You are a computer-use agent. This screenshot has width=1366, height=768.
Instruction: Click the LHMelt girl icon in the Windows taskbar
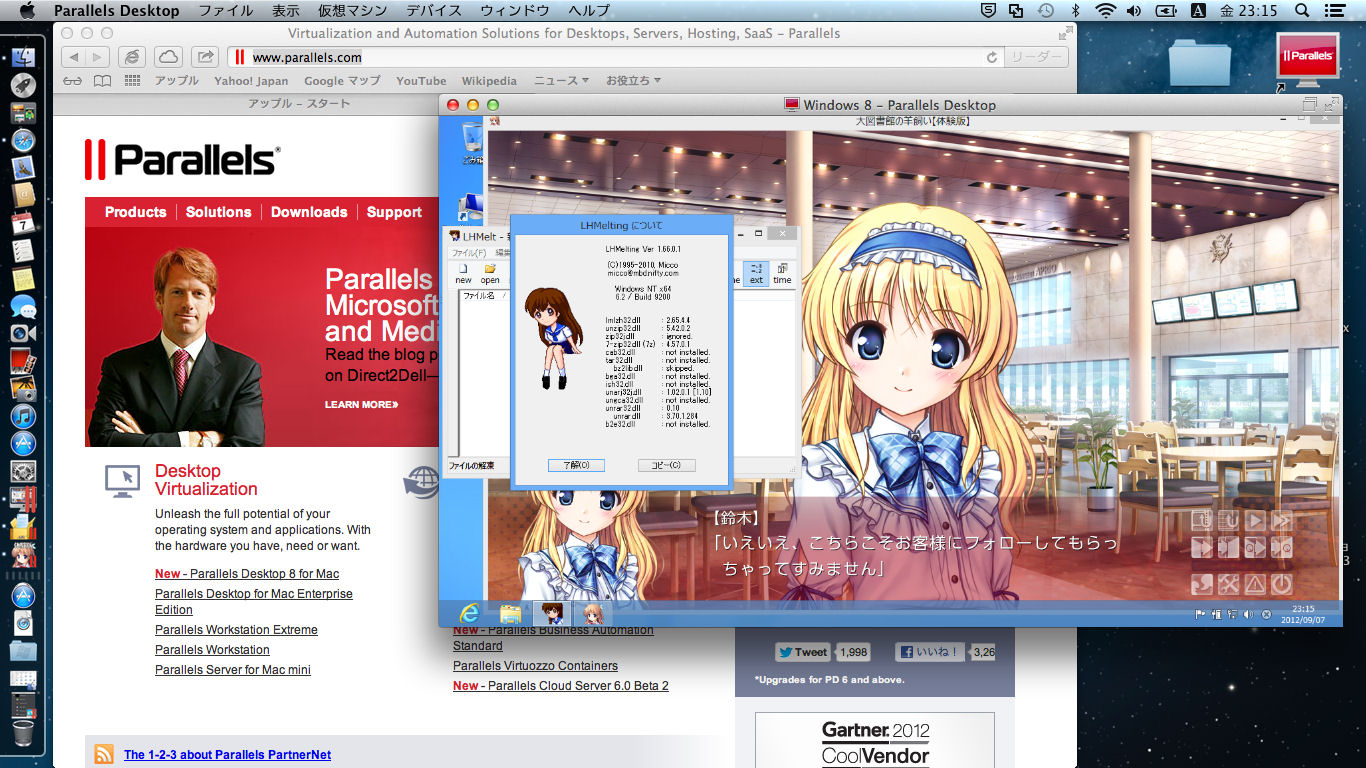click(x=551, y=613)
